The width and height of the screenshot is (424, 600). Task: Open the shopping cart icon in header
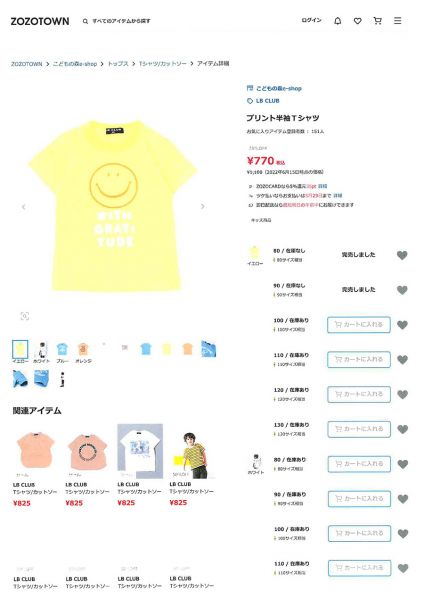point(377,21)
